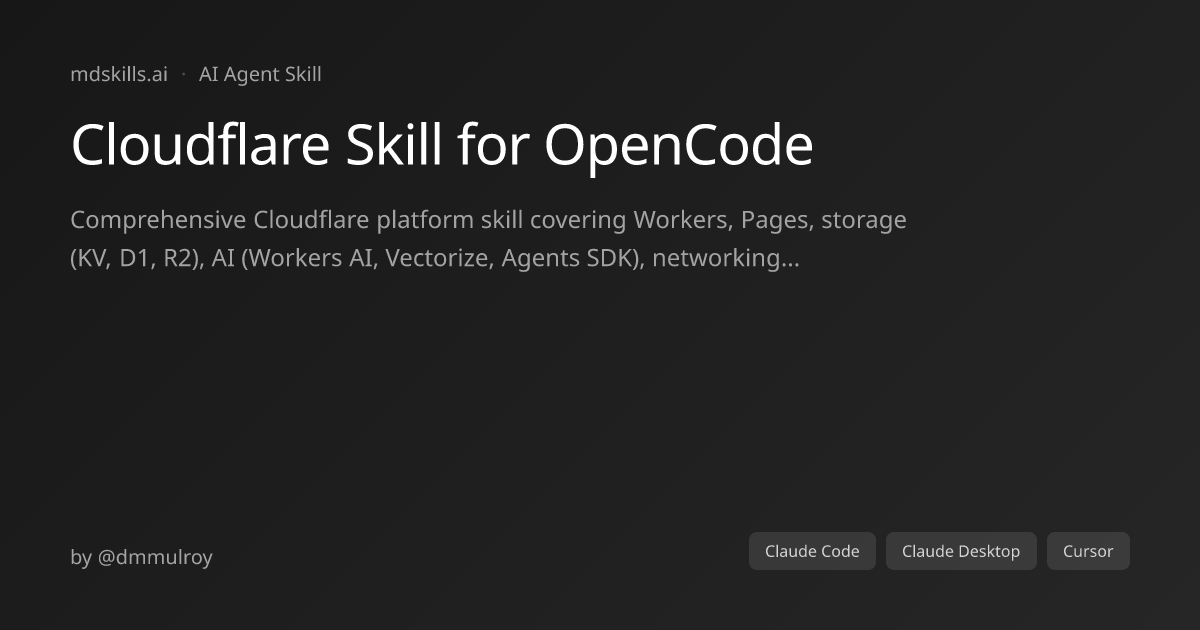Select the Claude Desktop tag
Screen dimensions: 1200x630
coord(961,551)
